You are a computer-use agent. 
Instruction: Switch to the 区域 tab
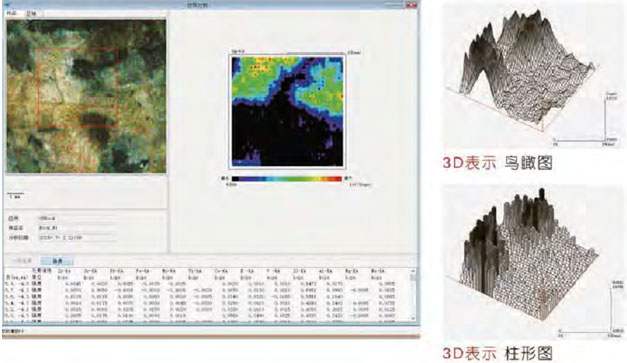click(x=31, y=13)
